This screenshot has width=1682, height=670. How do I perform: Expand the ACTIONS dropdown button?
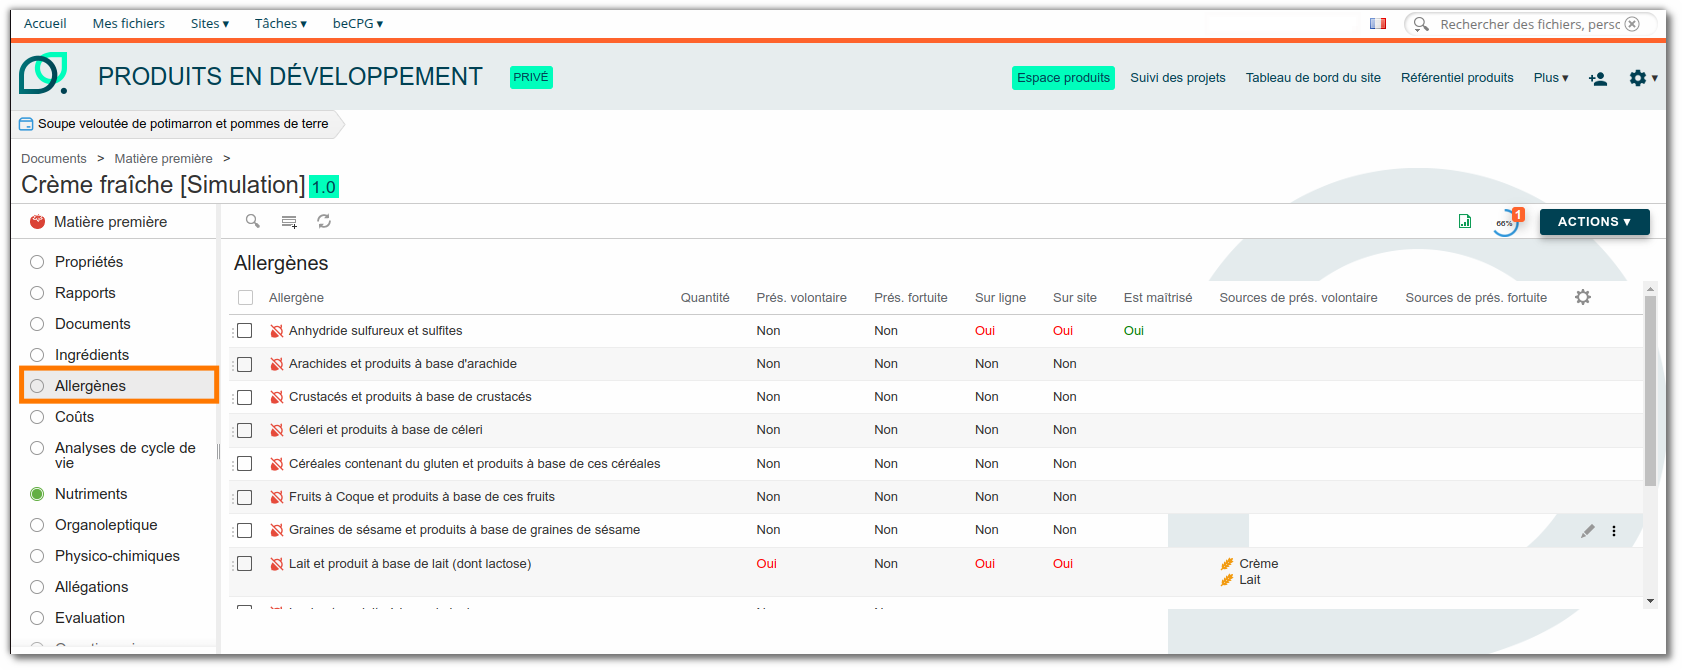pos(1594,222)
